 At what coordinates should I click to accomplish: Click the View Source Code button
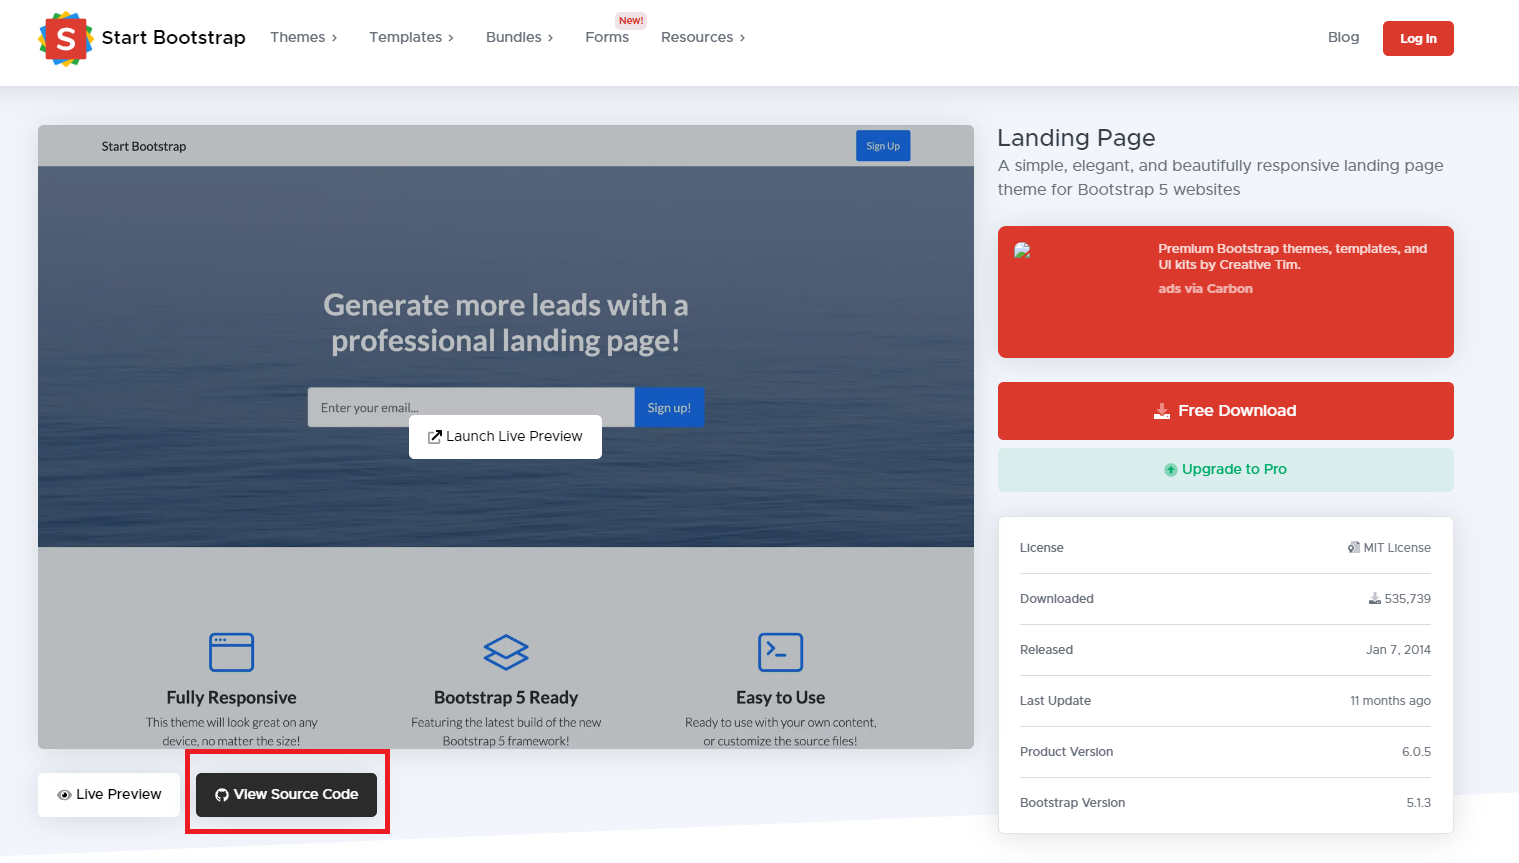(x=286, y=795)
